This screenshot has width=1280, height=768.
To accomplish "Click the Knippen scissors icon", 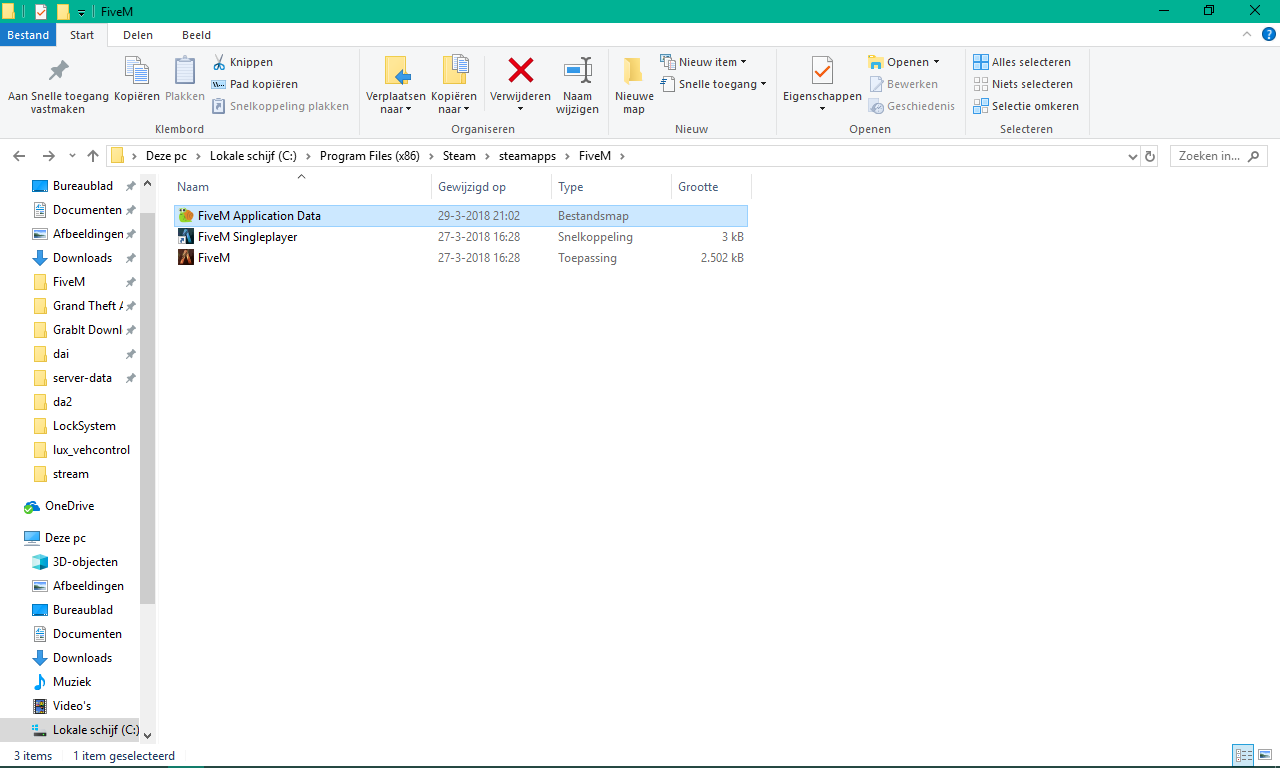I will 219,62.
